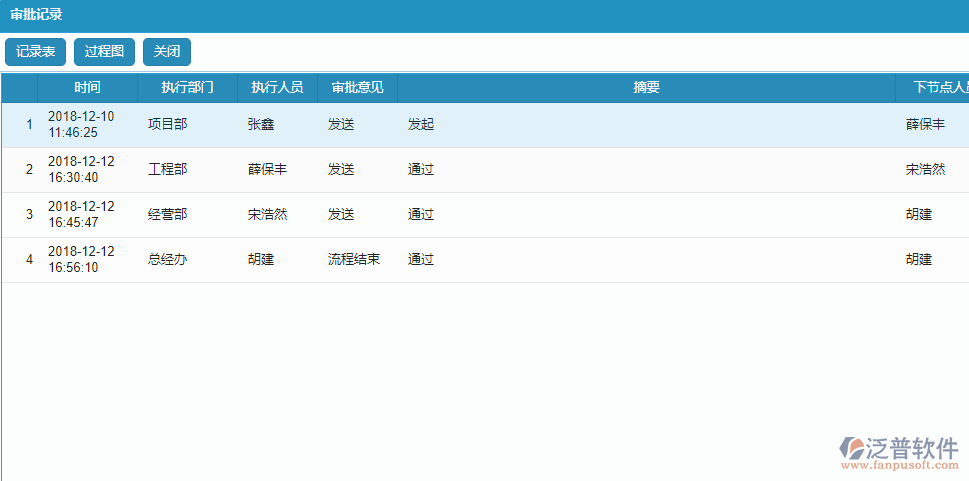This screenshot has width=969, height=481.
Task: Sort by the 时间 column header
Action: [x=87, y=88]
